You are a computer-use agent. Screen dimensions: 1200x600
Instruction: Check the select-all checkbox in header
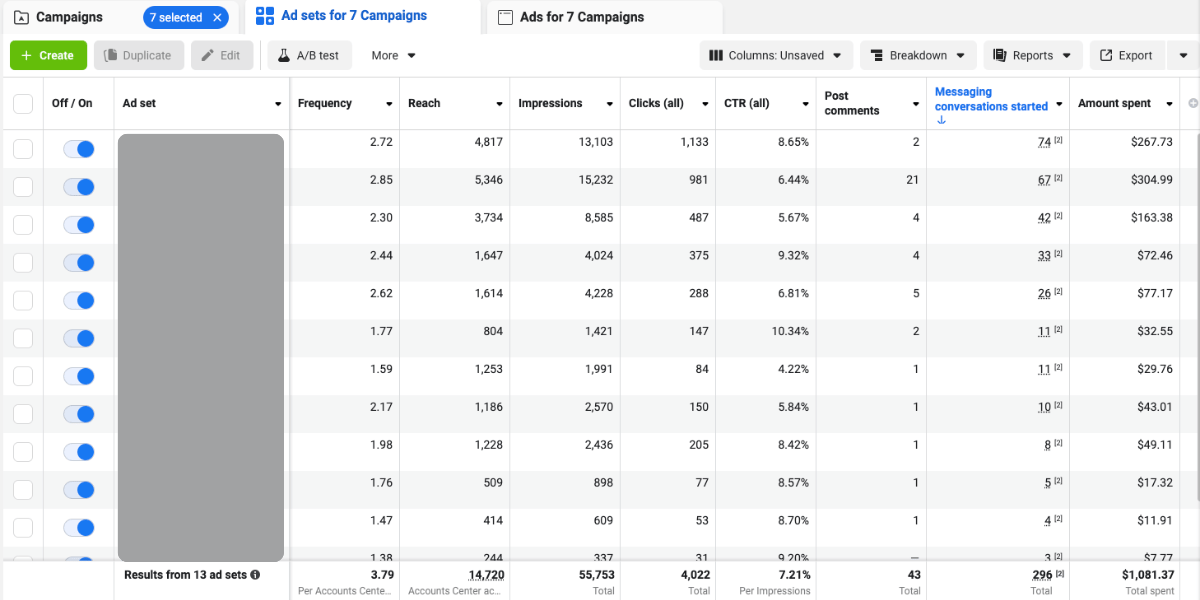point(23,103)
